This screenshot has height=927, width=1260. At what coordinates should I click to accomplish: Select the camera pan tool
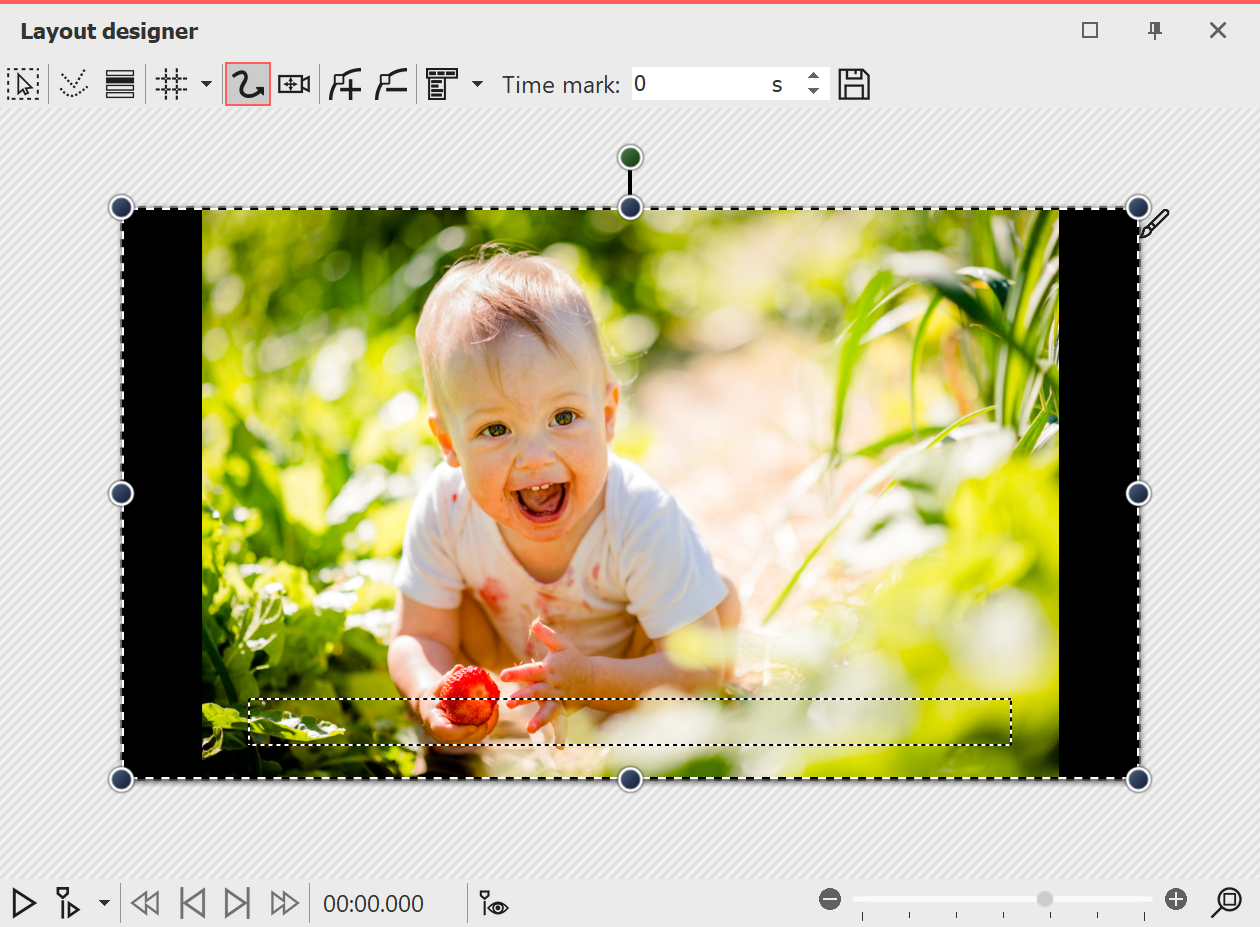tap(292, 84)
